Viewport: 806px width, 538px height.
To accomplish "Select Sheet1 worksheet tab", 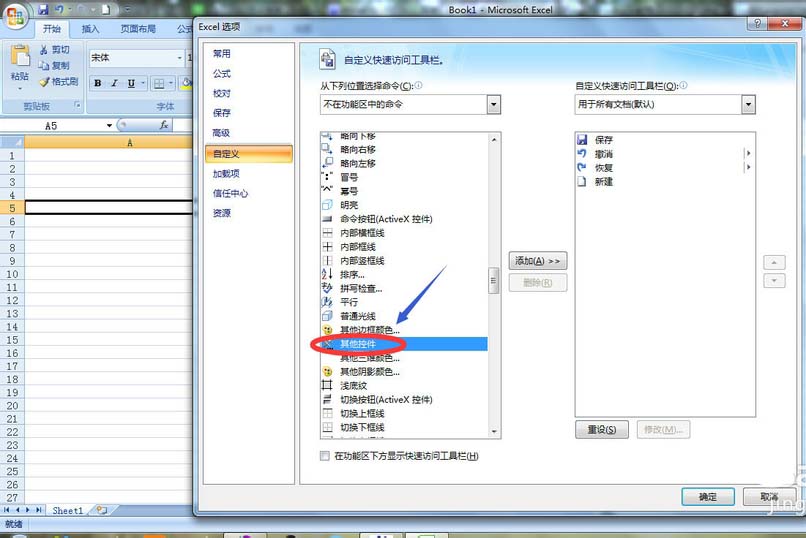I will pos(67,510).
